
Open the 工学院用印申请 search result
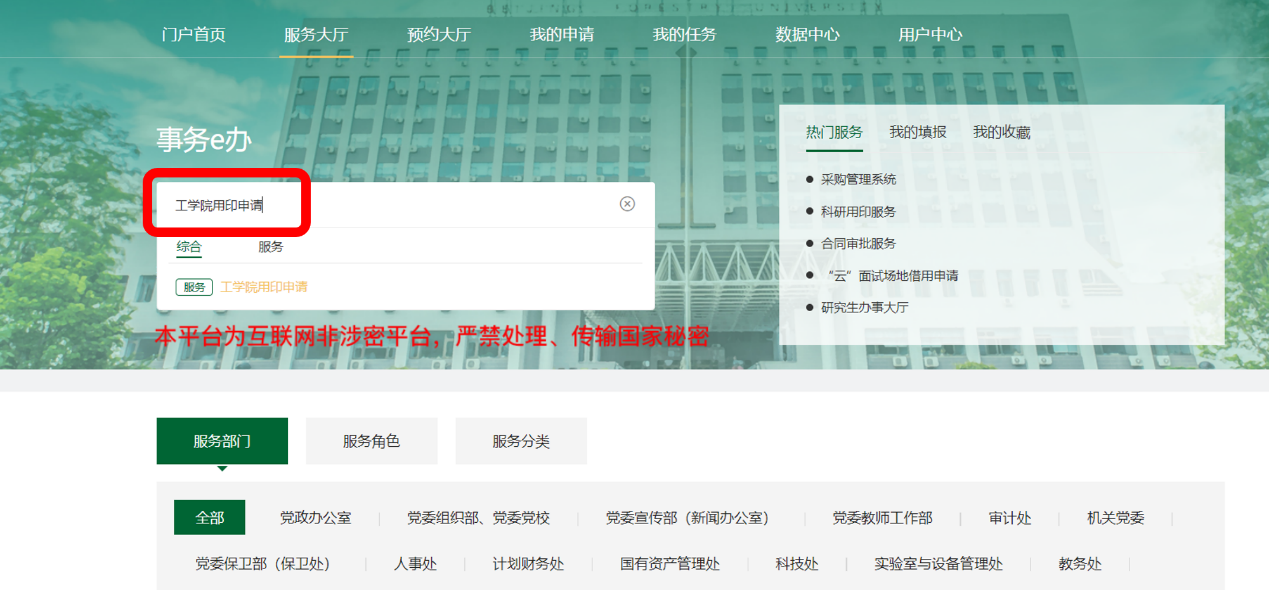pyautogui.click(x=264, y=287)
